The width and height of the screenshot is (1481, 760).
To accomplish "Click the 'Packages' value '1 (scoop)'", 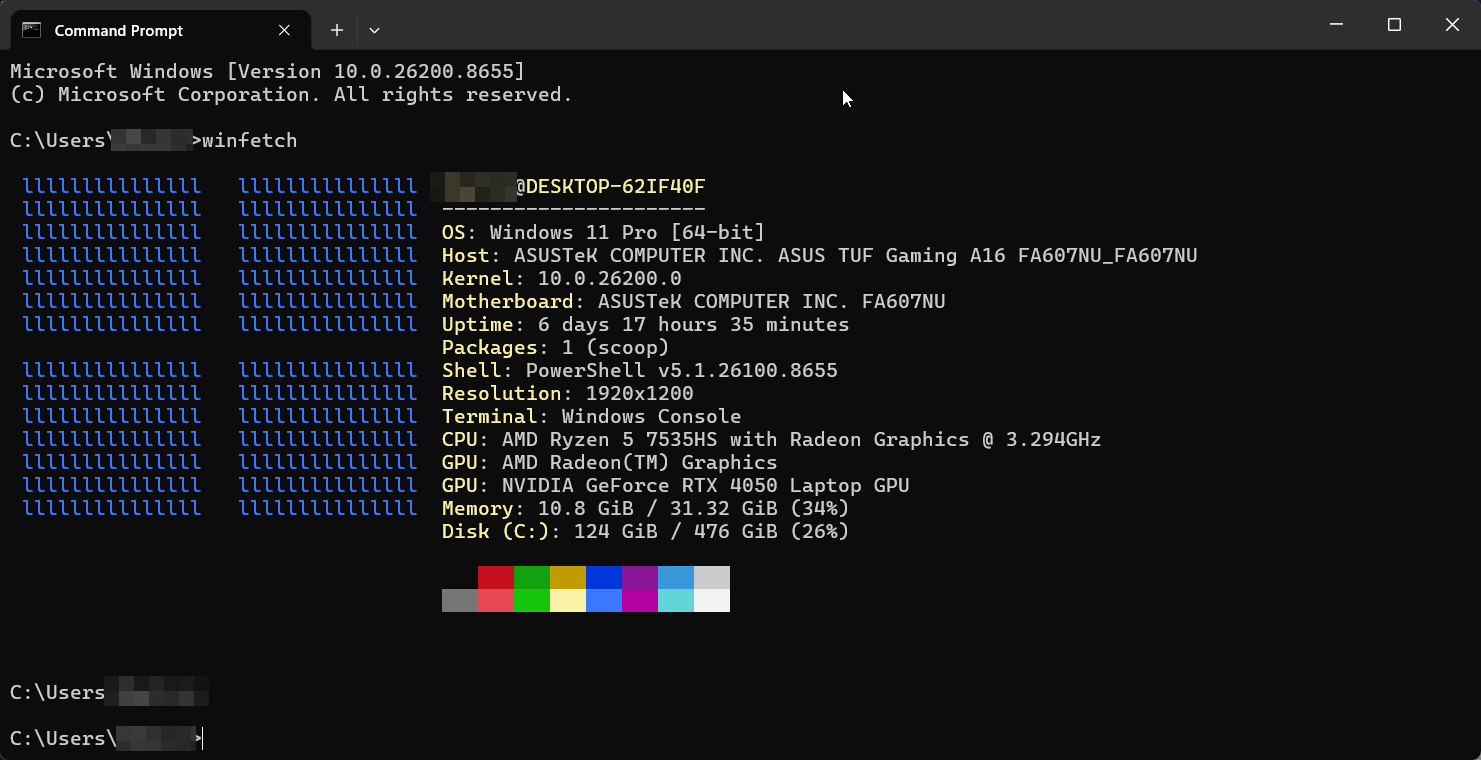I will 616,347.
